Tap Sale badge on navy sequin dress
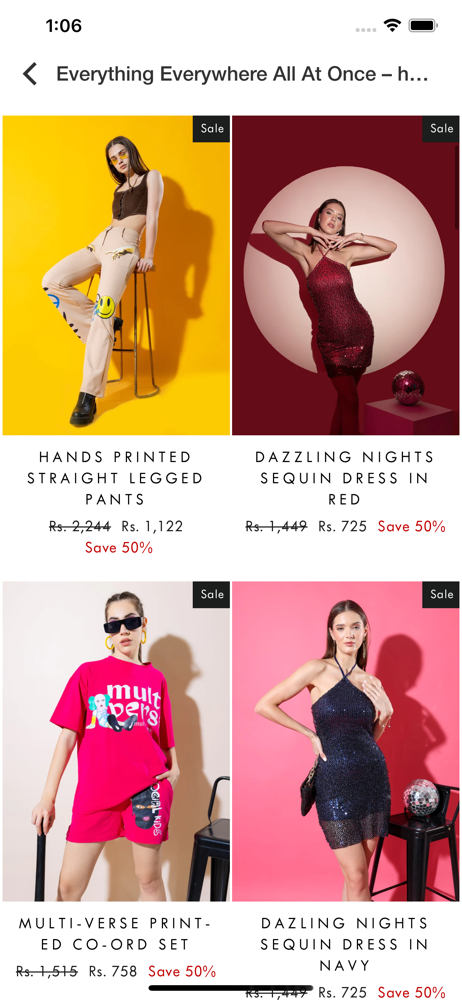 441,594
